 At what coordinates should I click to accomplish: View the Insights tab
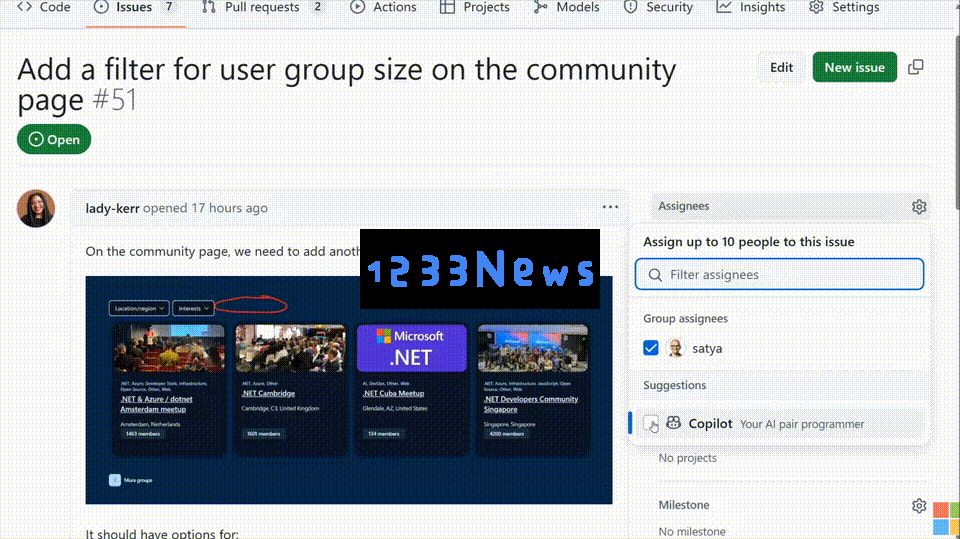click(751, 7)
